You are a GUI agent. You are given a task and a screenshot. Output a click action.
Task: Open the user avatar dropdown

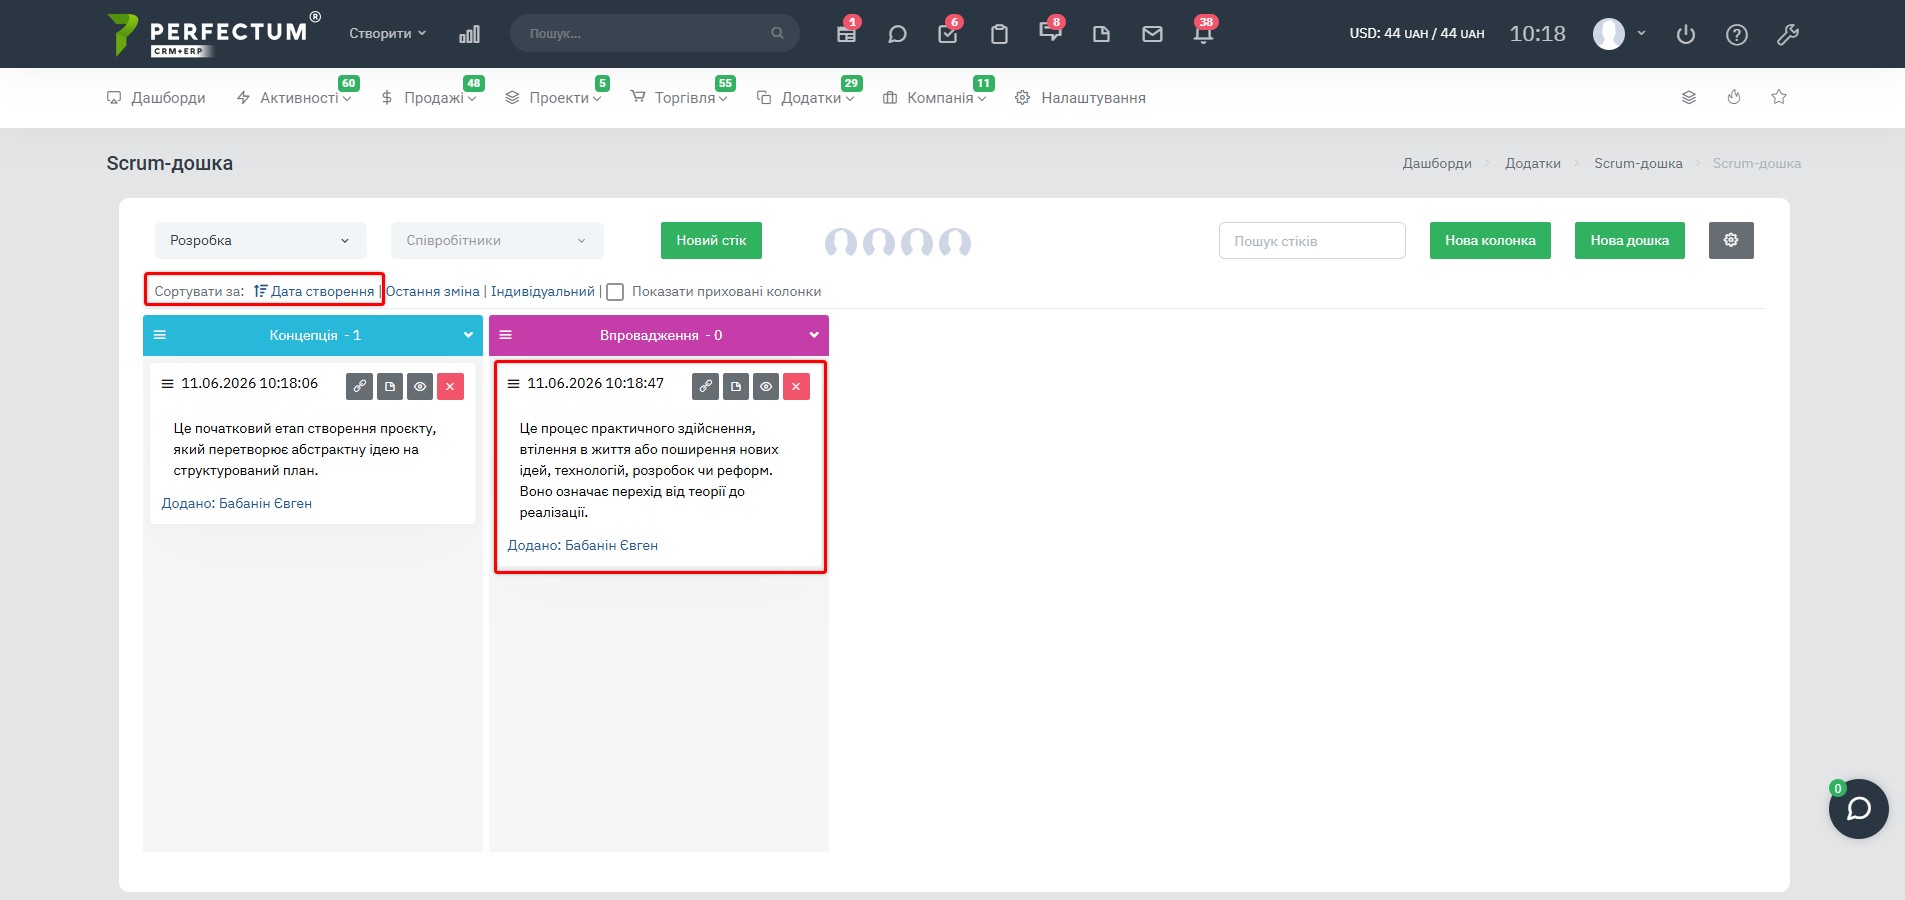point(1619,33)
